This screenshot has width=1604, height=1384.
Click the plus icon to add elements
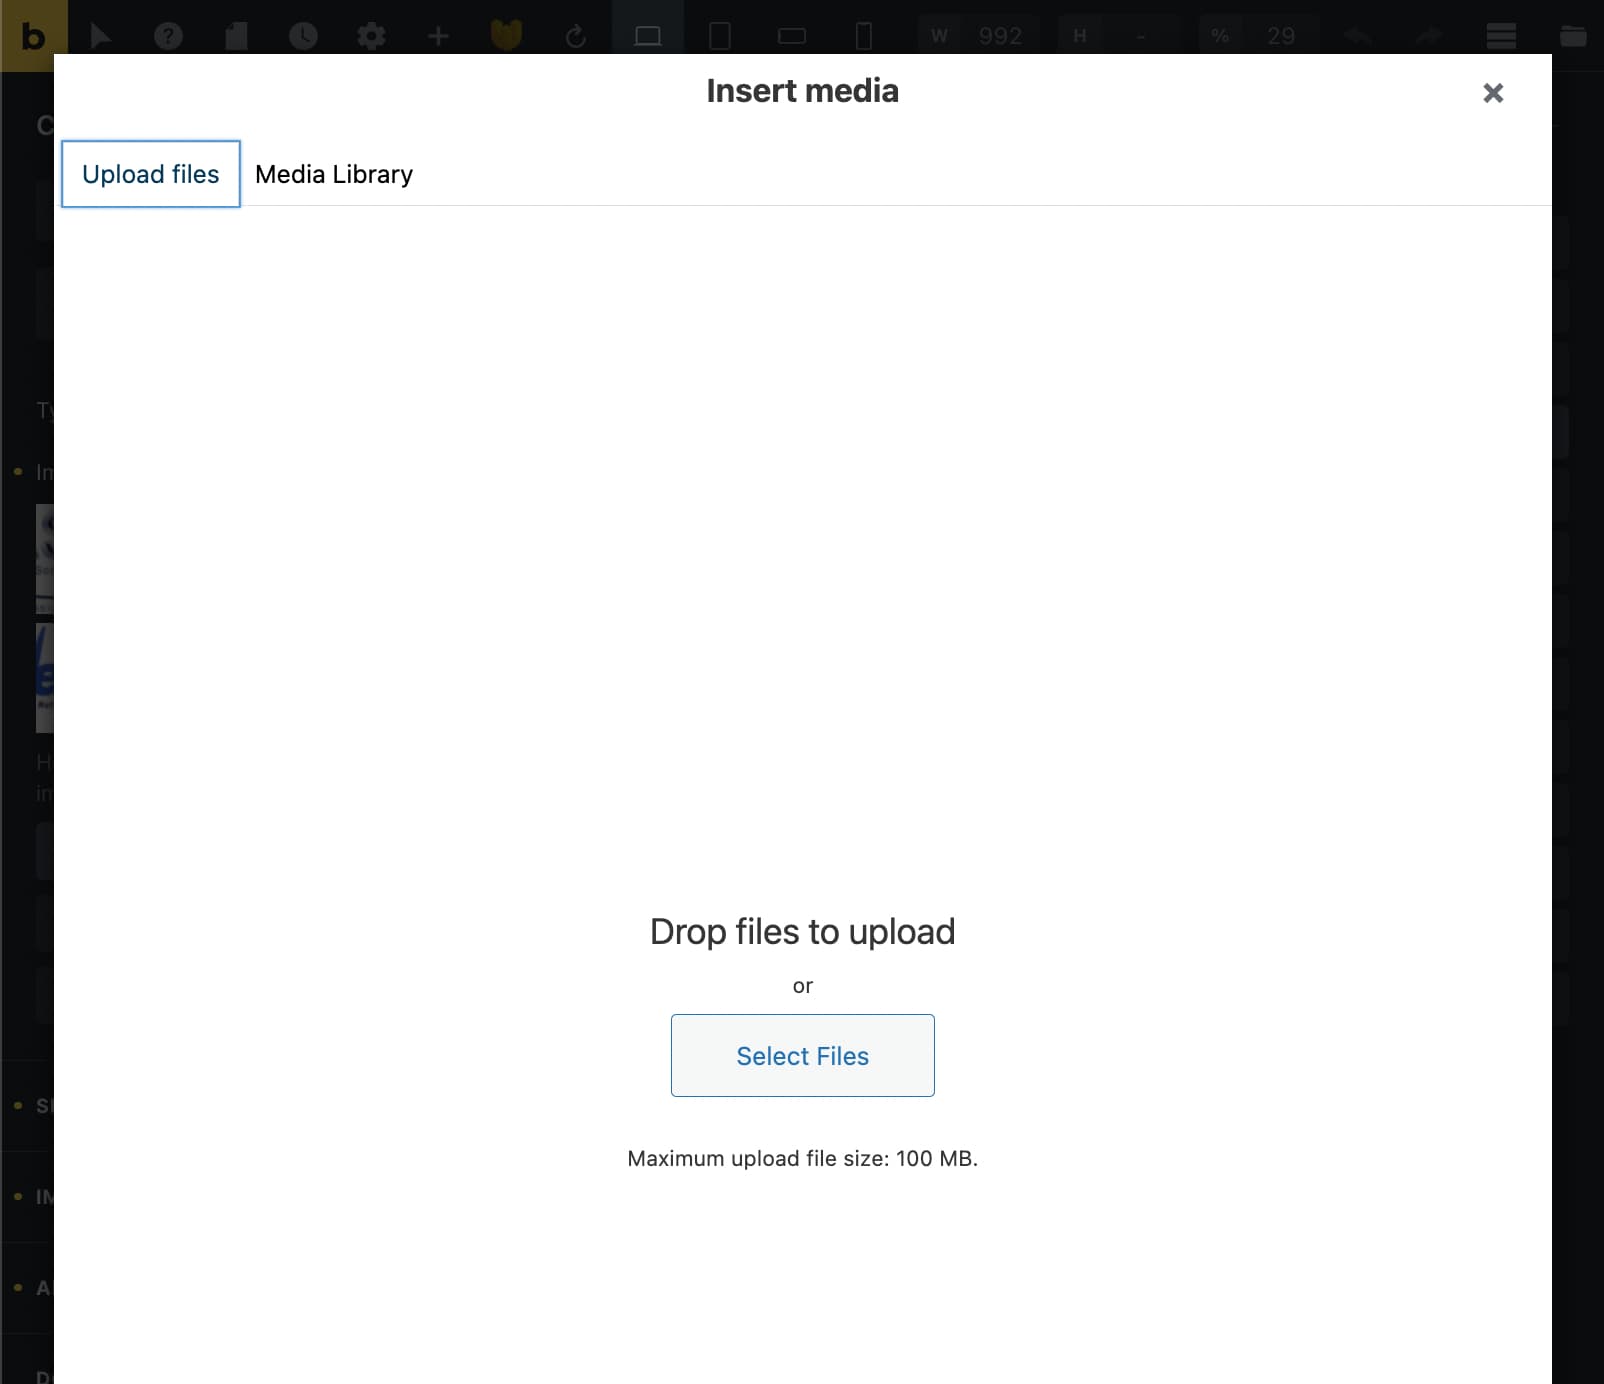click(438, 37)
